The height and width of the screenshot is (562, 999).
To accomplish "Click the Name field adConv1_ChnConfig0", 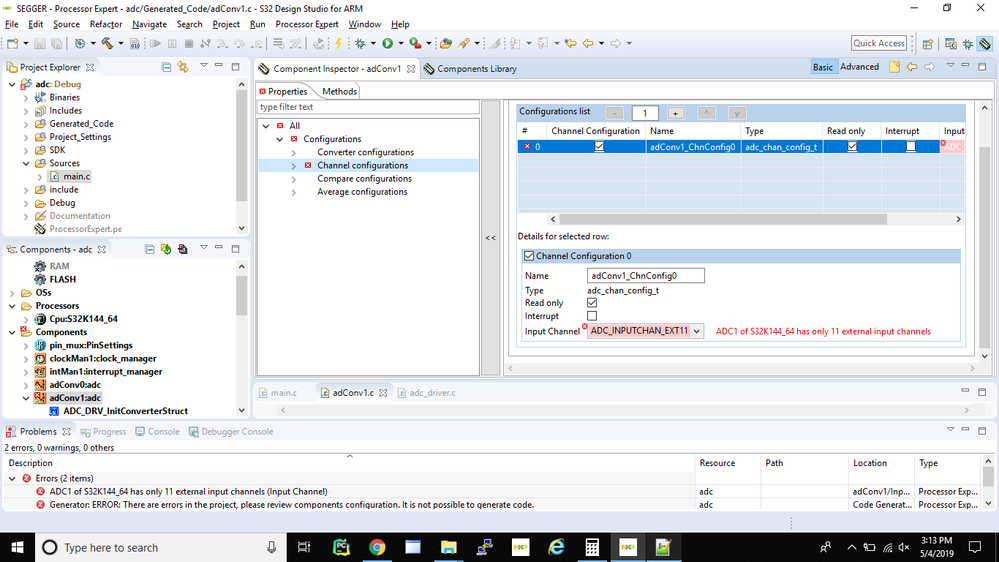I will click(645, 276).
